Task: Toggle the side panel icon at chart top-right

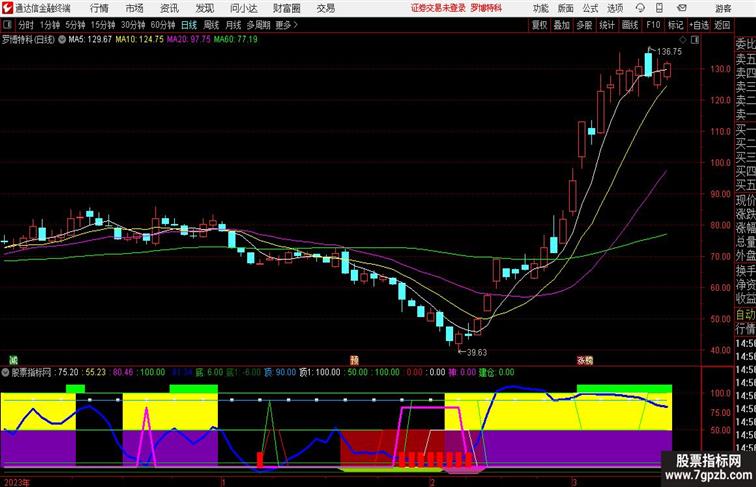Action: (x=695, y=40)
